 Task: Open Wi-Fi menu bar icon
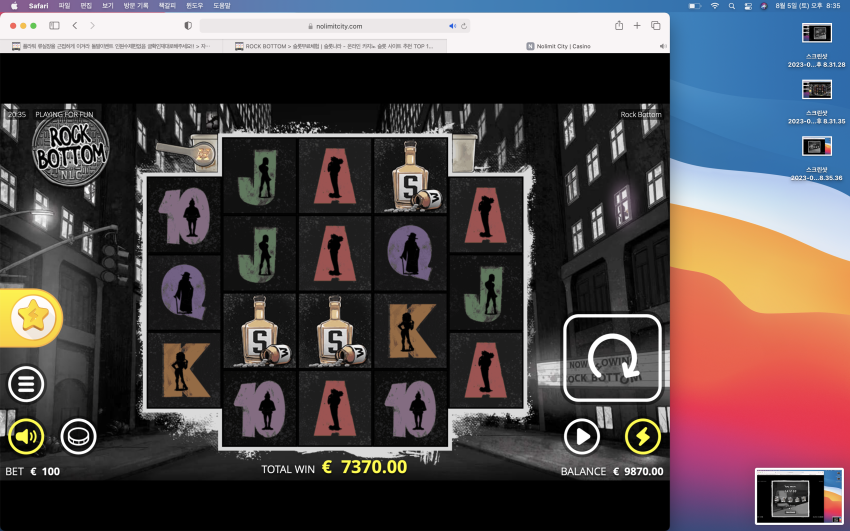(714, 5)
